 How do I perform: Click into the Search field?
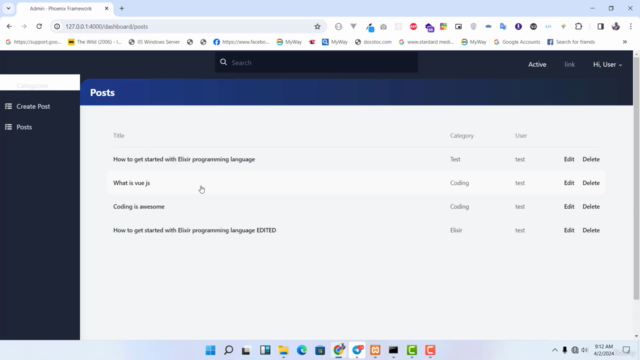(316, 62)
